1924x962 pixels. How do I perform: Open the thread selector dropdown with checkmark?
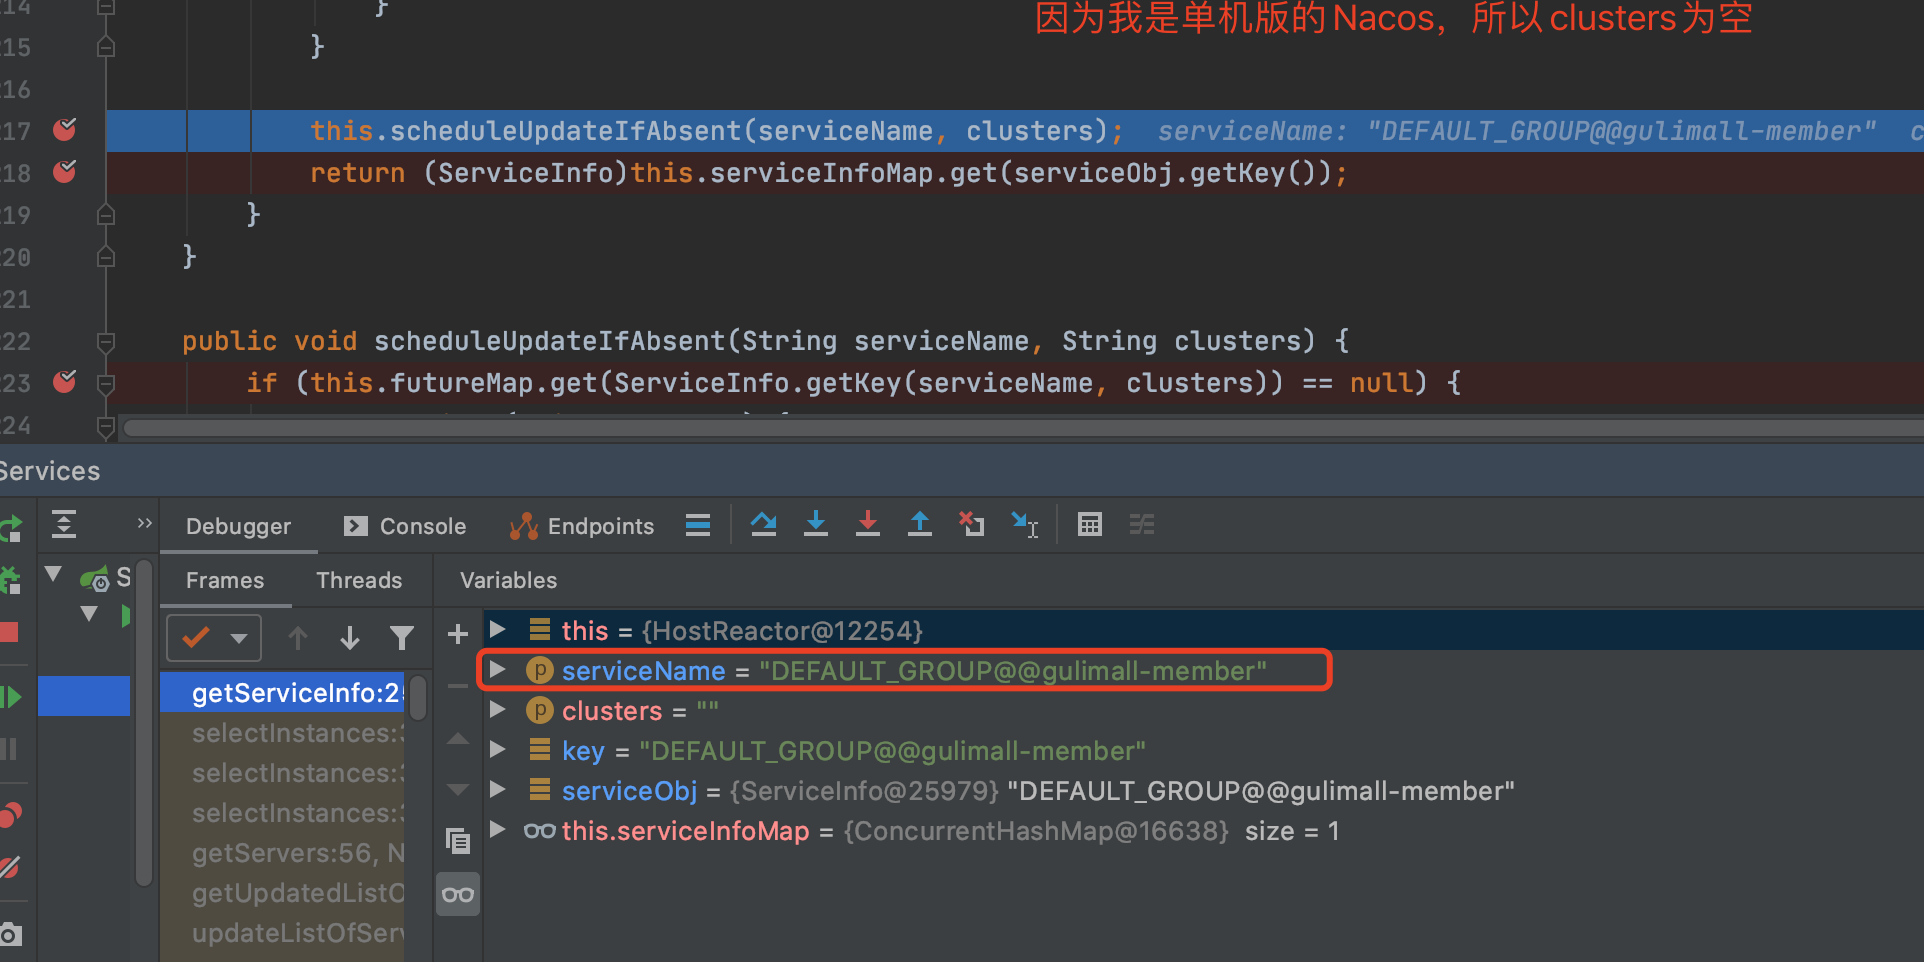click(x=214, y=638)
